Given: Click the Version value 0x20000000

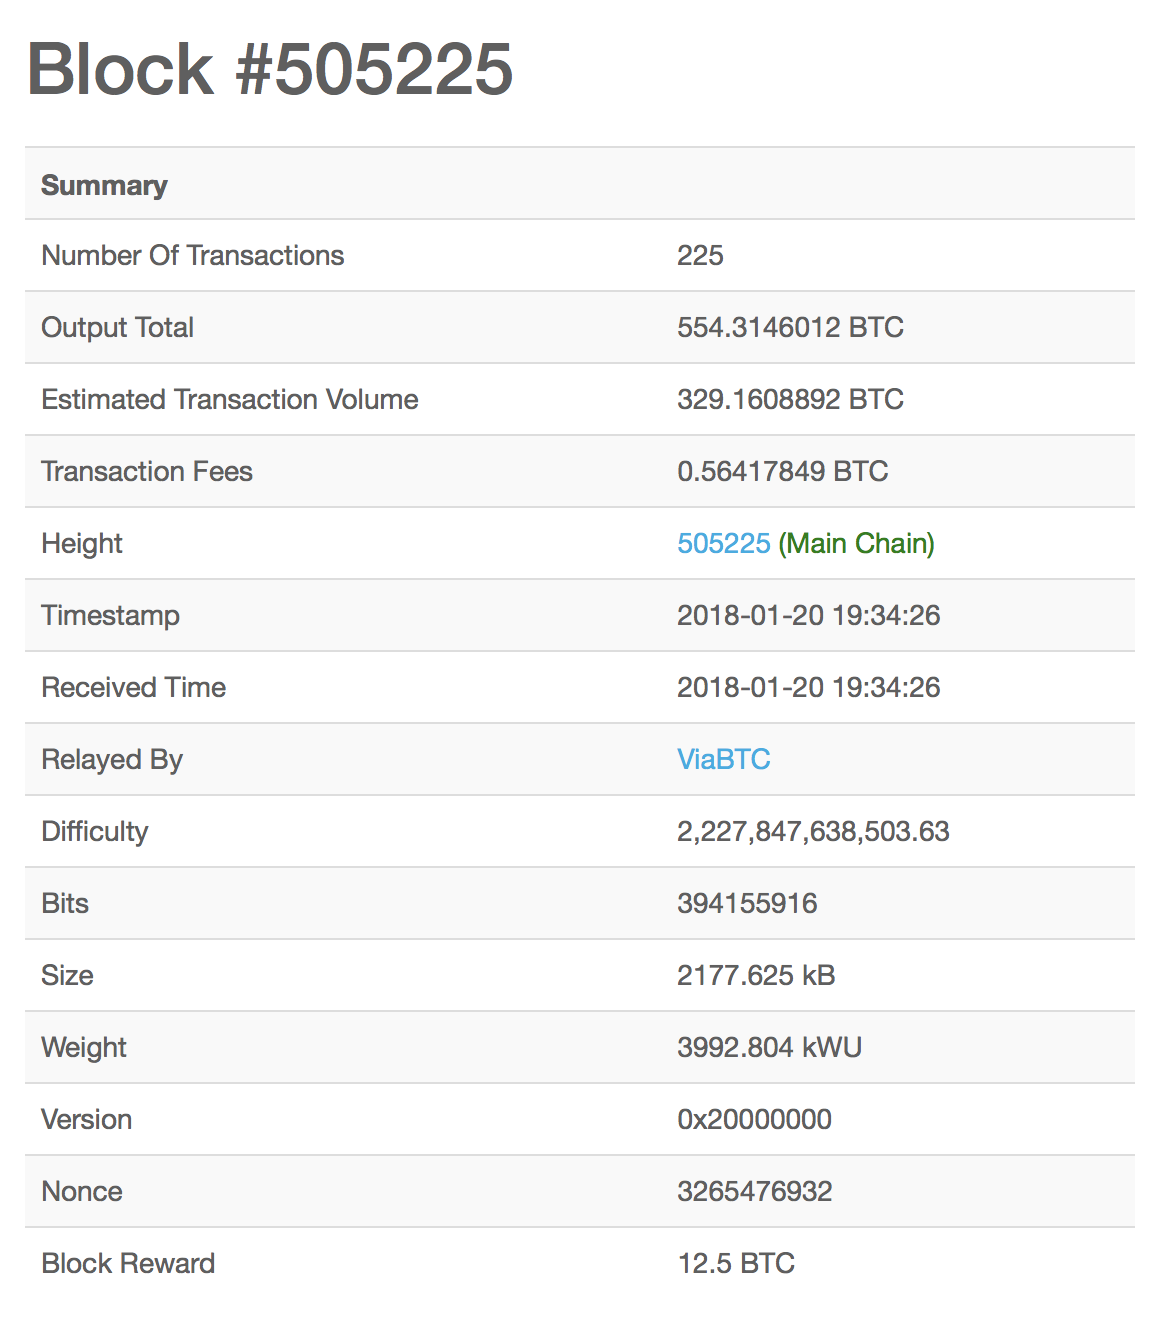Looking at the screenshot, I should click(754, 1119).
